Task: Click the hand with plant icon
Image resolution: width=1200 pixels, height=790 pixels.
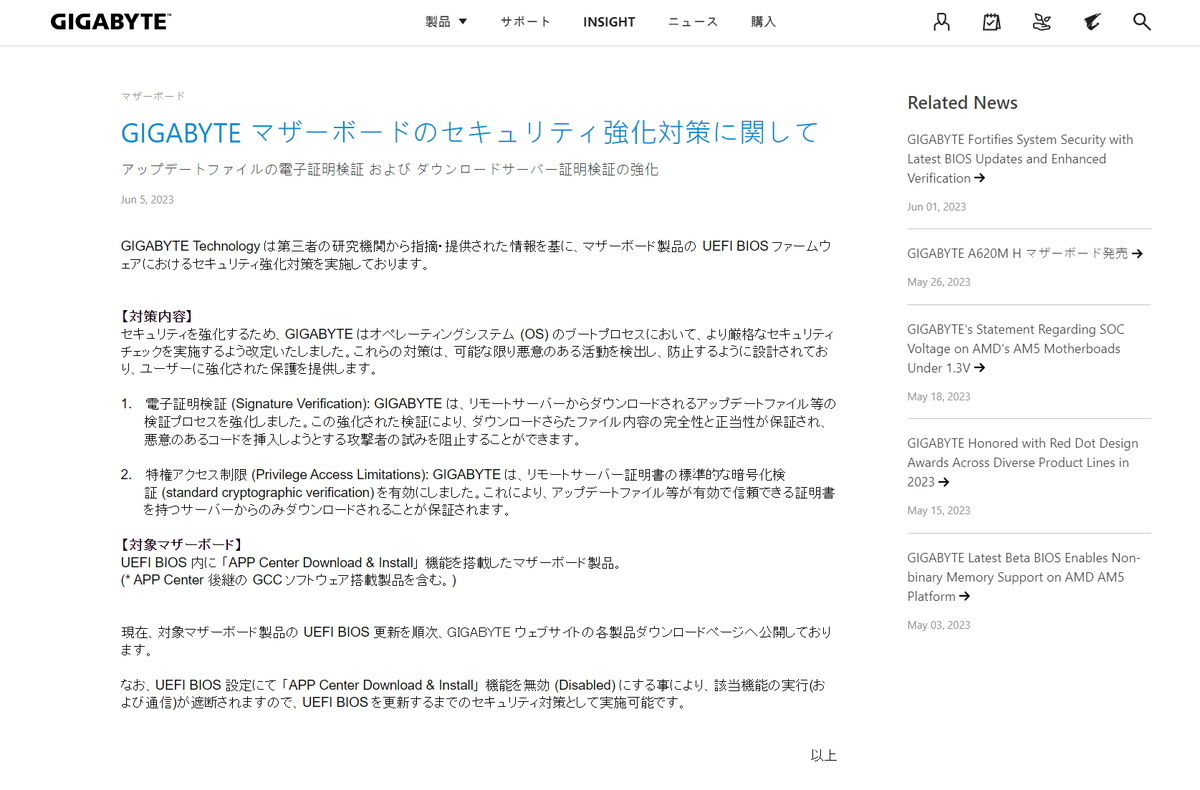Action: coord(1042,21)
